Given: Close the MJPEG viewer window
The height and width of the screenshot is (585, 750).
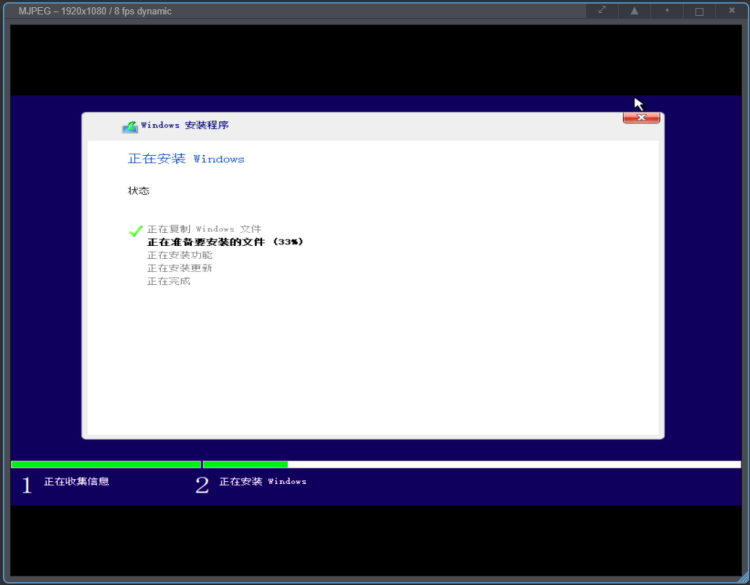Looking at the screenshot, I should click(732, 10).
